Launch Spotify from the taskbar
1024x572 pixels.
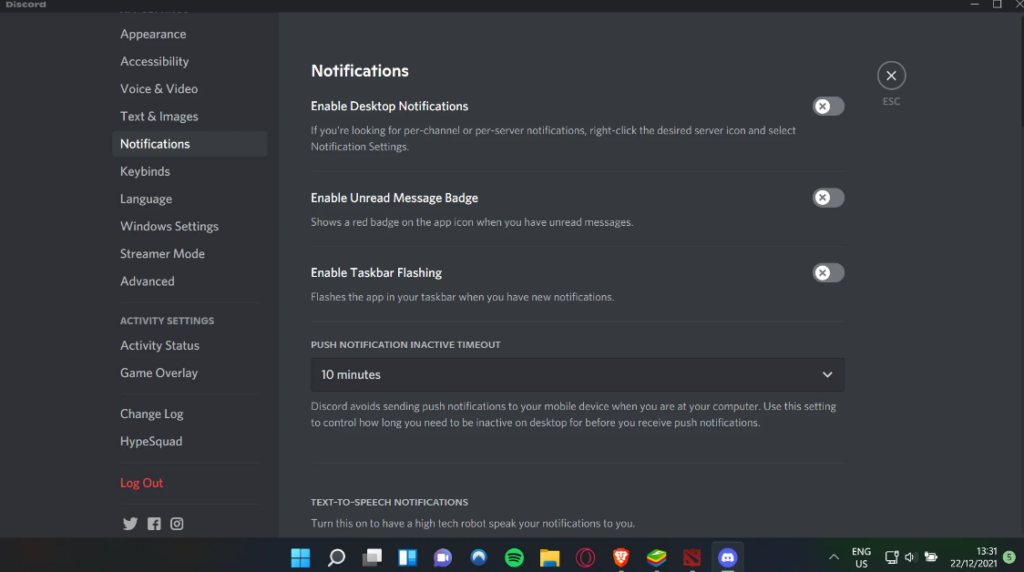click(x=515, y=558)
